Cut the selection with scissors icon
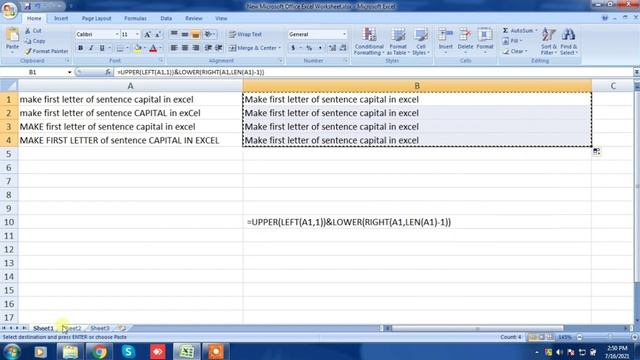 (33, 31)
